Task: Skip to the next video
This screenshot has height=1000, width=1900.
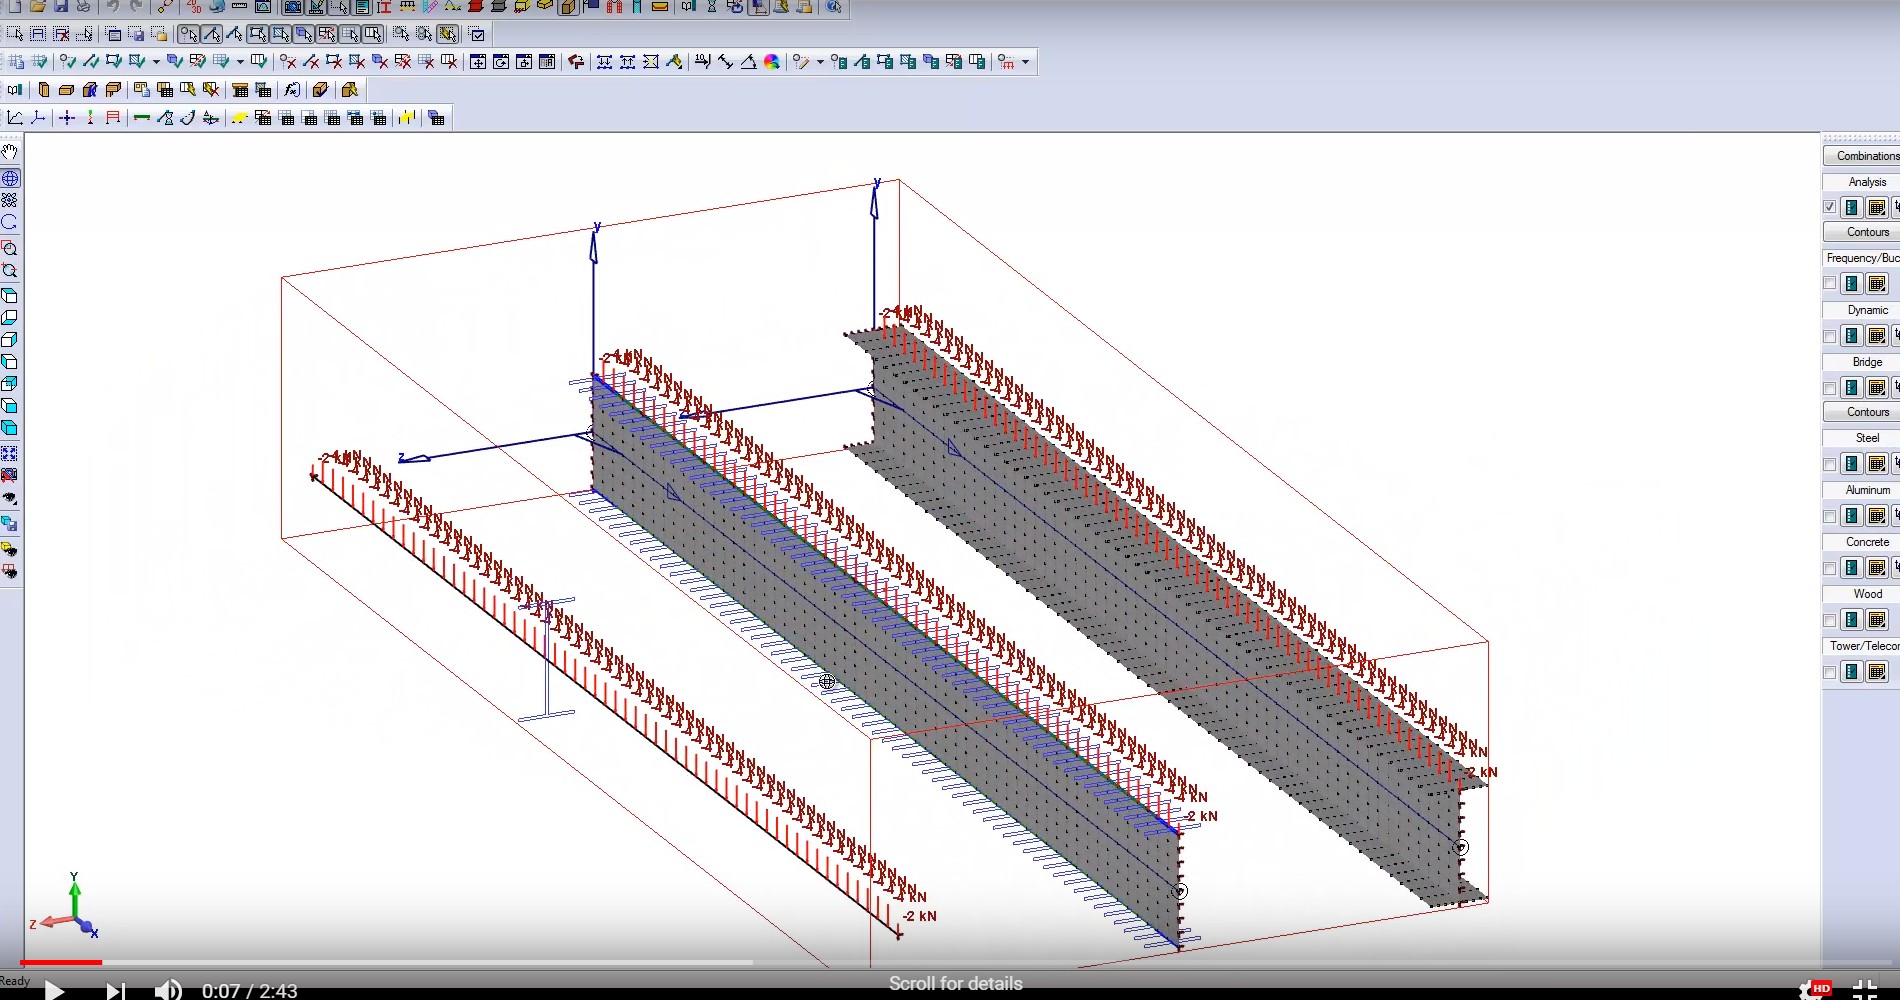Action: (115, 990)
